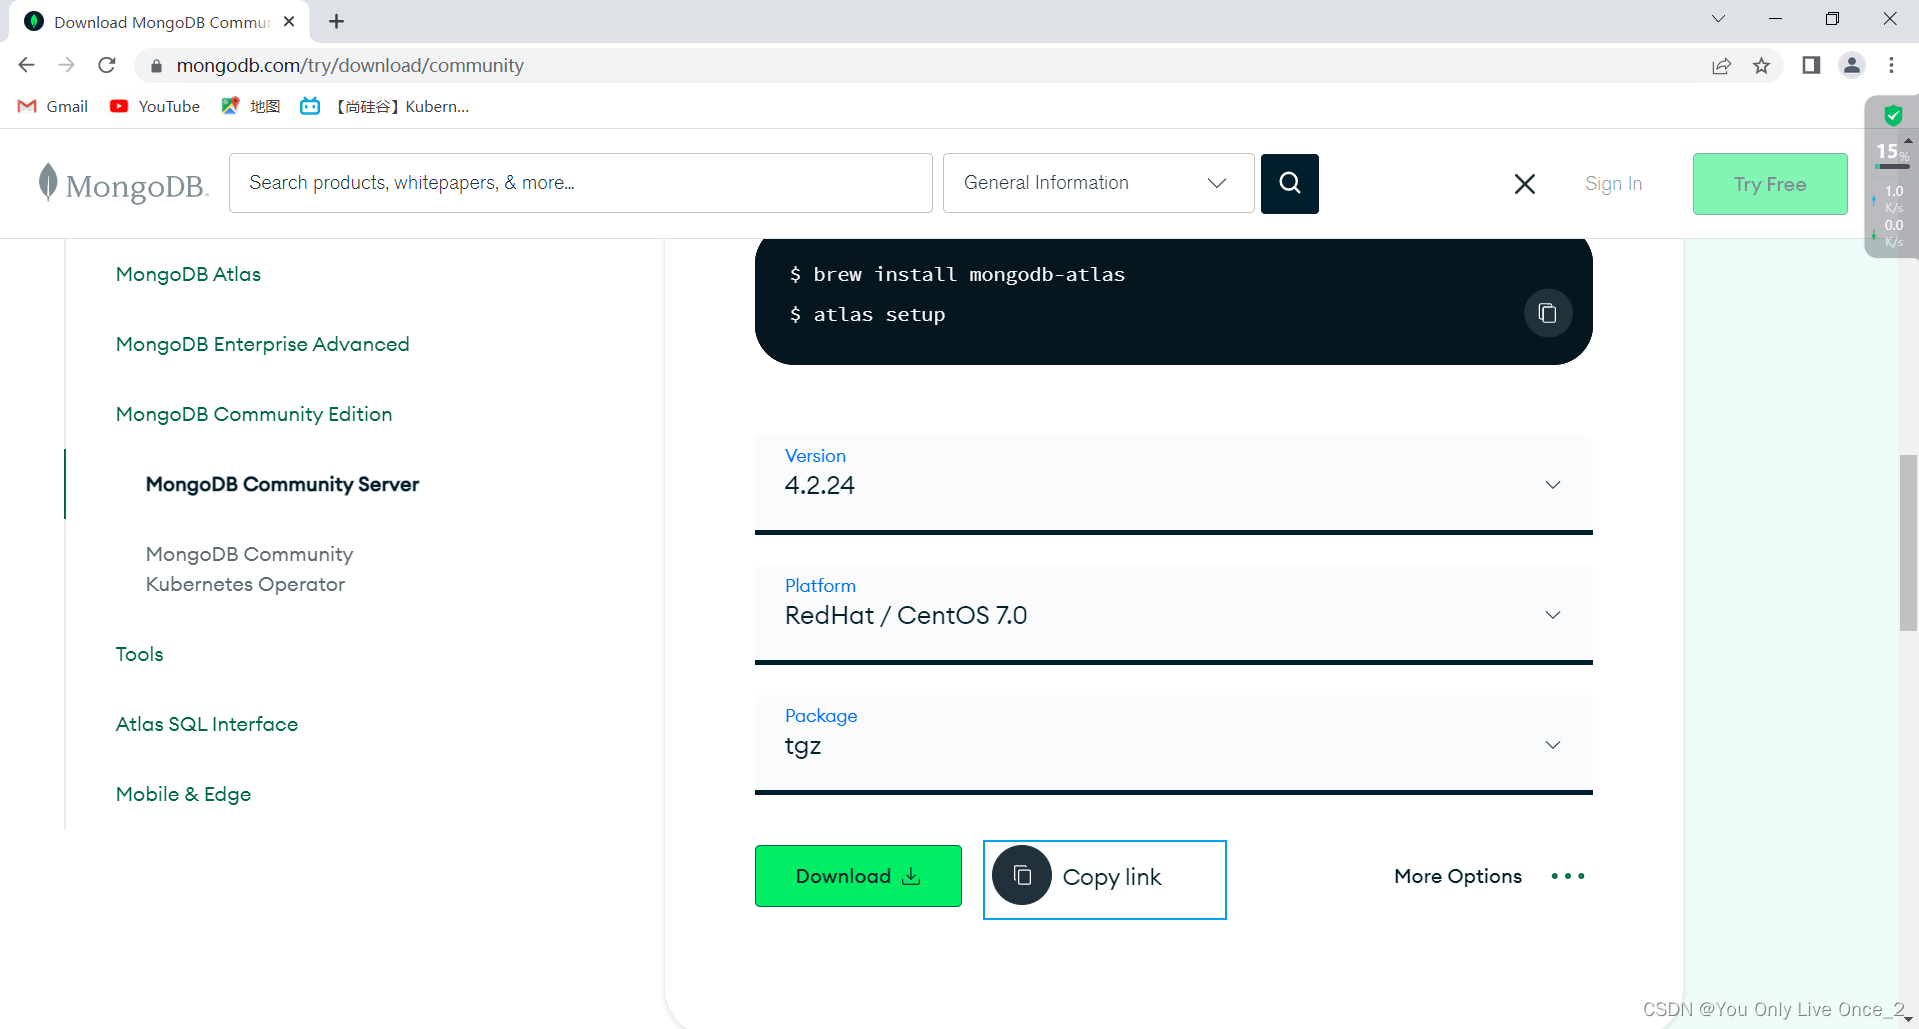Reload the current page
Image resolution: width=1919 pixels, height=1029 pixels.
[x=107, y=65]
